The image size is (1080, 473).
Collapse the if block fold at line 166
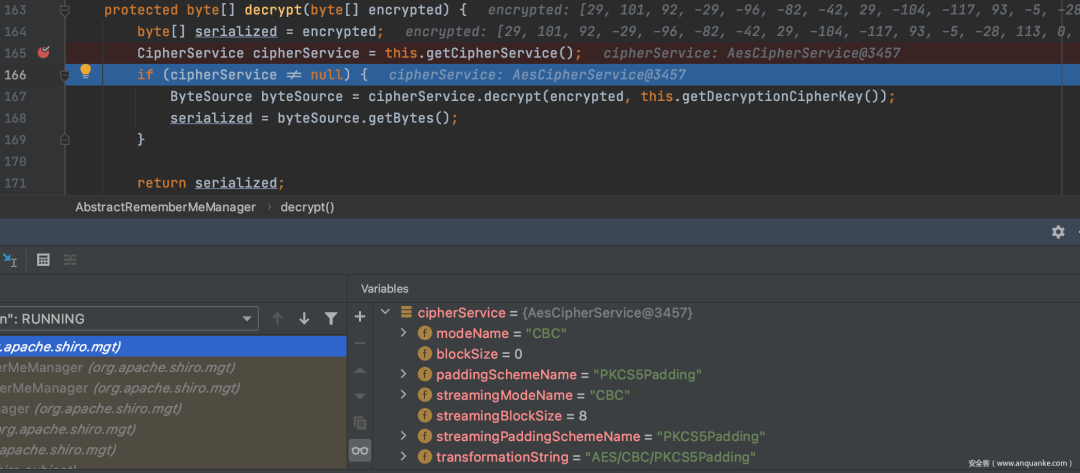tap(65, 74)
